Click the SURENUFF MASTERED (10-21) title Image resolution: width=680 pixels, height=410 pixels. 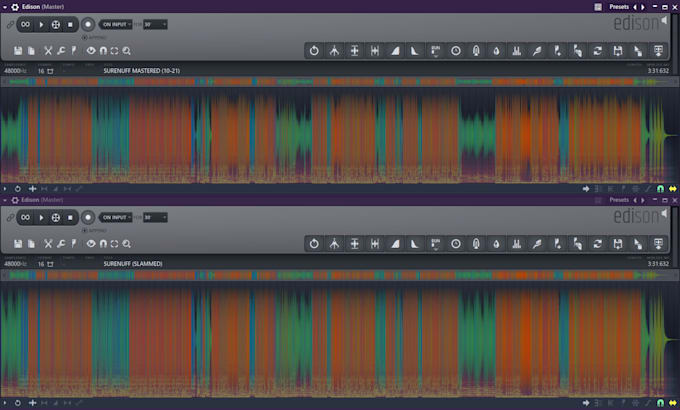(x=141, y=71)
